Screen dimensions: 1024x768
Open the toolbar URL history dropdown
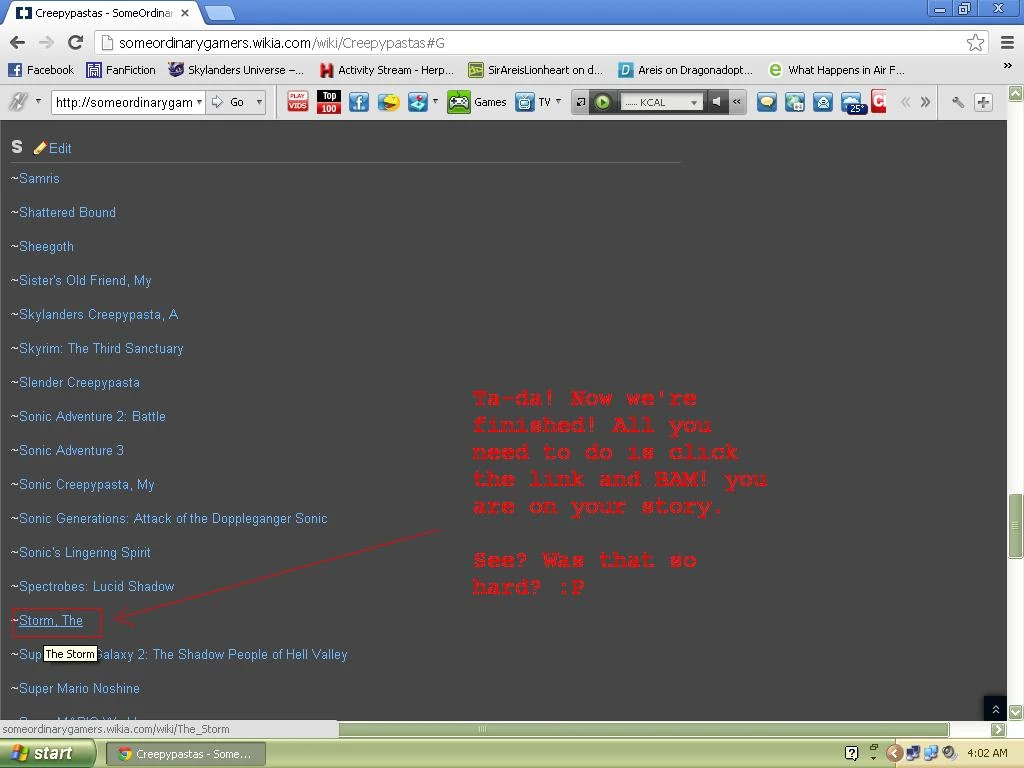click(199, 102)
